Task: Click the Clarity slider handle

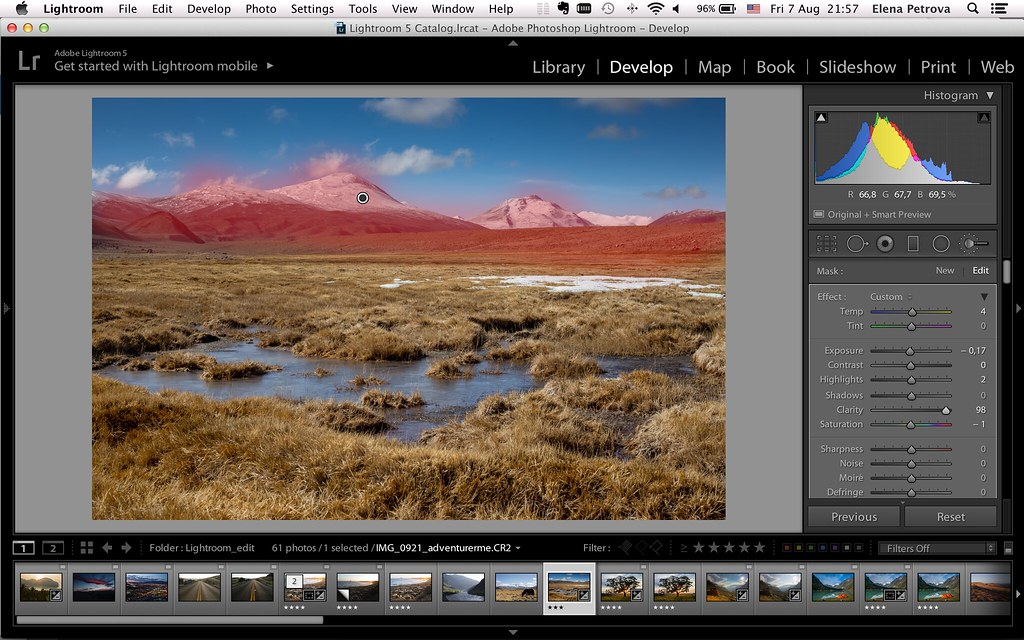Action: click(x=946, y=410)
